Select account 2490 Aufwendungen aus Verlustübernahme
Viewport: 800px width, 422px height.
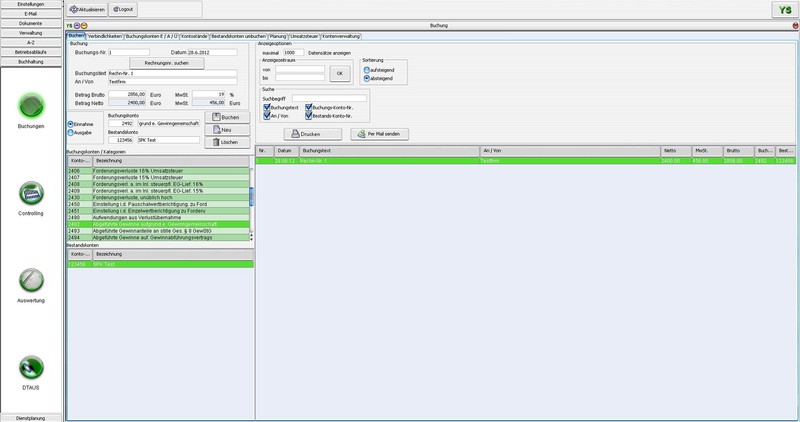click(x=159, y=217)
